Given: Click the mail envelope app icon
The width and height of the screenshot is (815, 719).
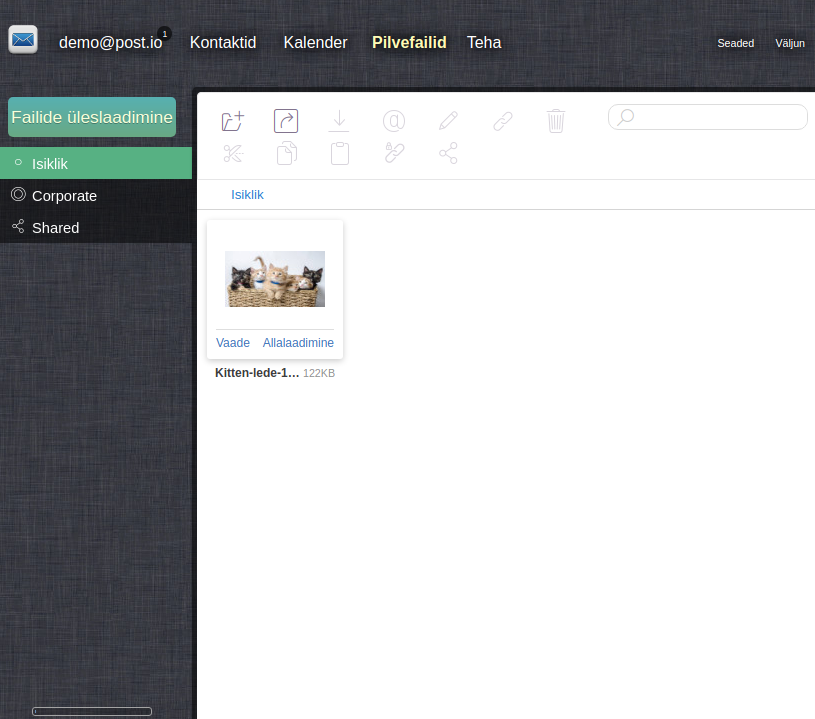Looking at the screenshot, I should click(x=23, y=40).
